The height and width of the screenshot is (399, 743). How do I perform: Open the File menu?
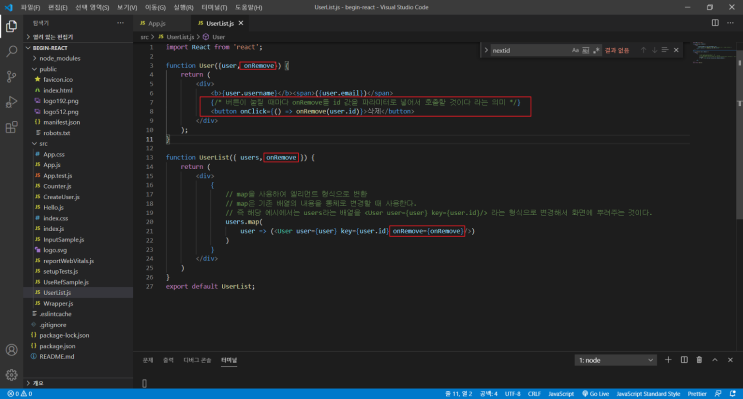click(30, 8)
